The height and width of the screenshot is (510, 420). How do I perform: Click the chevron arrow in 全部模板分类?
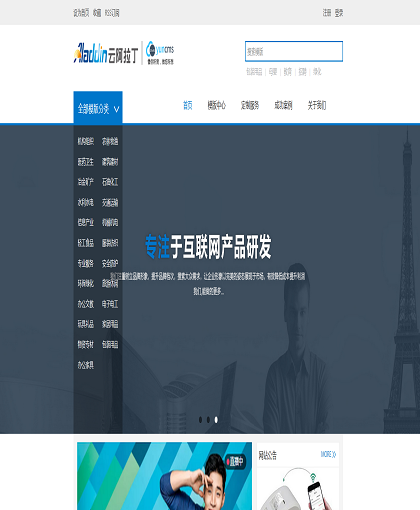coord(116,109)
